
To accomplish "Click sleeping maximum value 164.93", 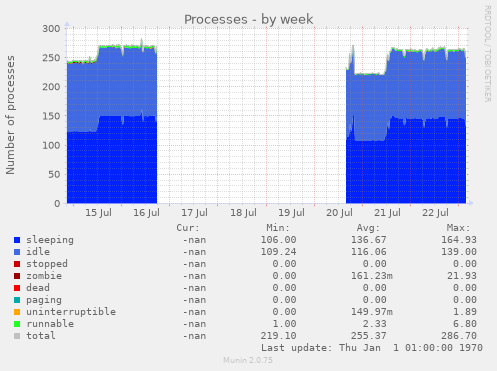I will pos(459,240).
